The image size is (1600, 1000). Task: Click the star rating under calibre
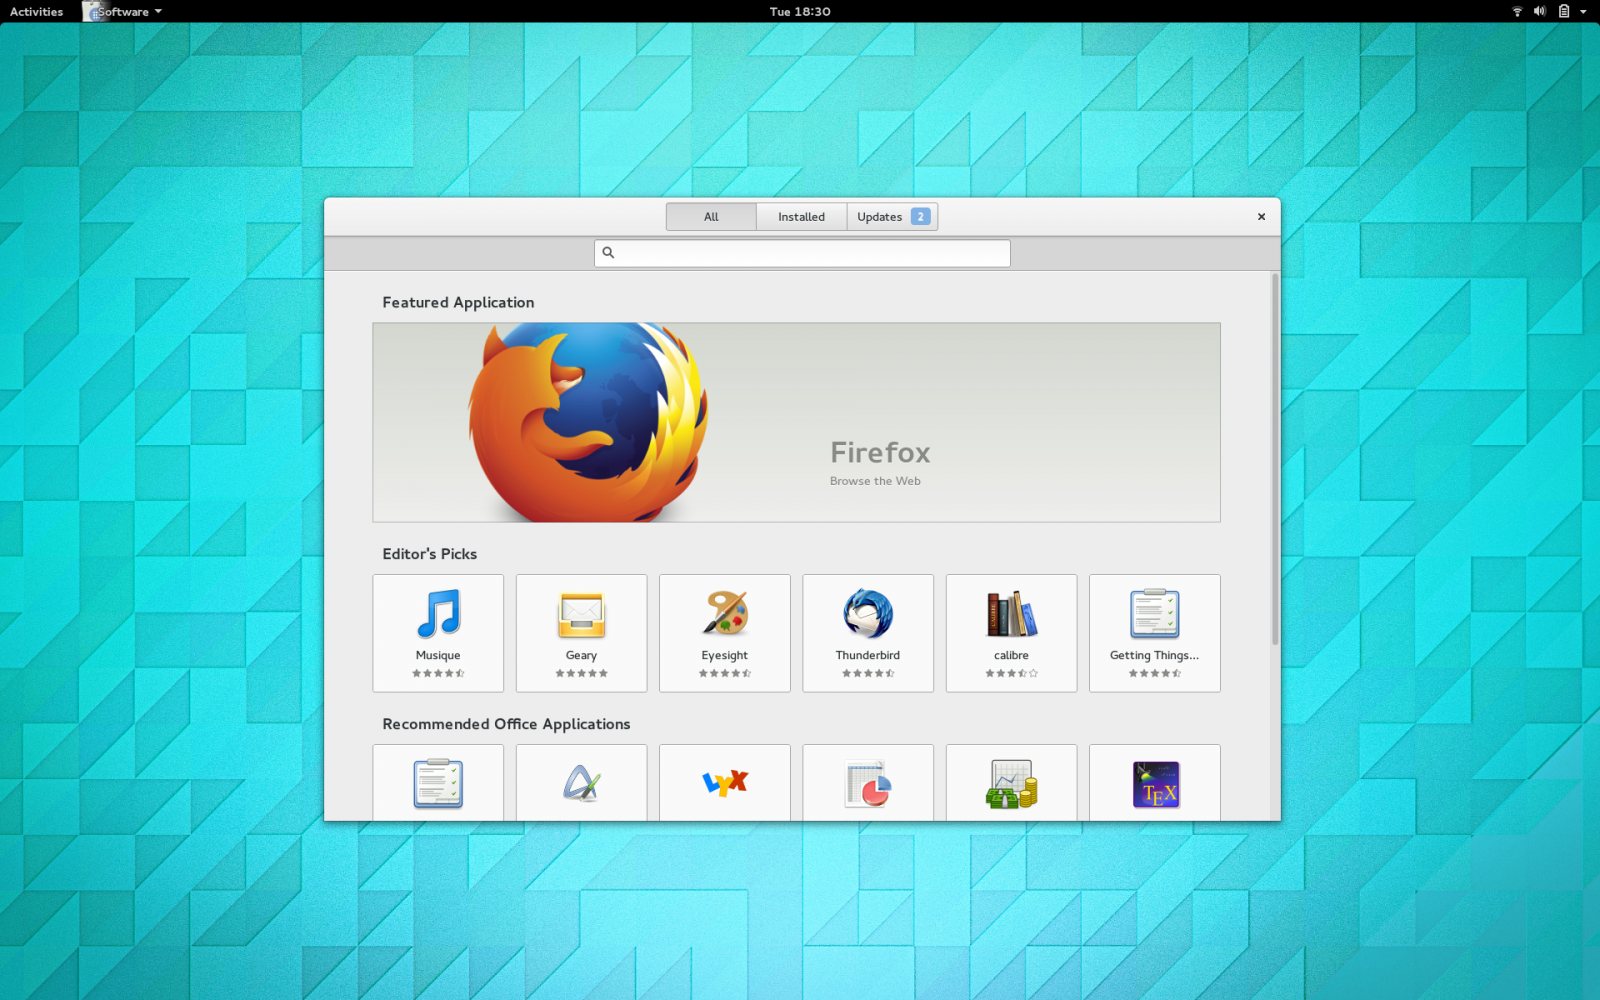click(x=1011, y=673)
